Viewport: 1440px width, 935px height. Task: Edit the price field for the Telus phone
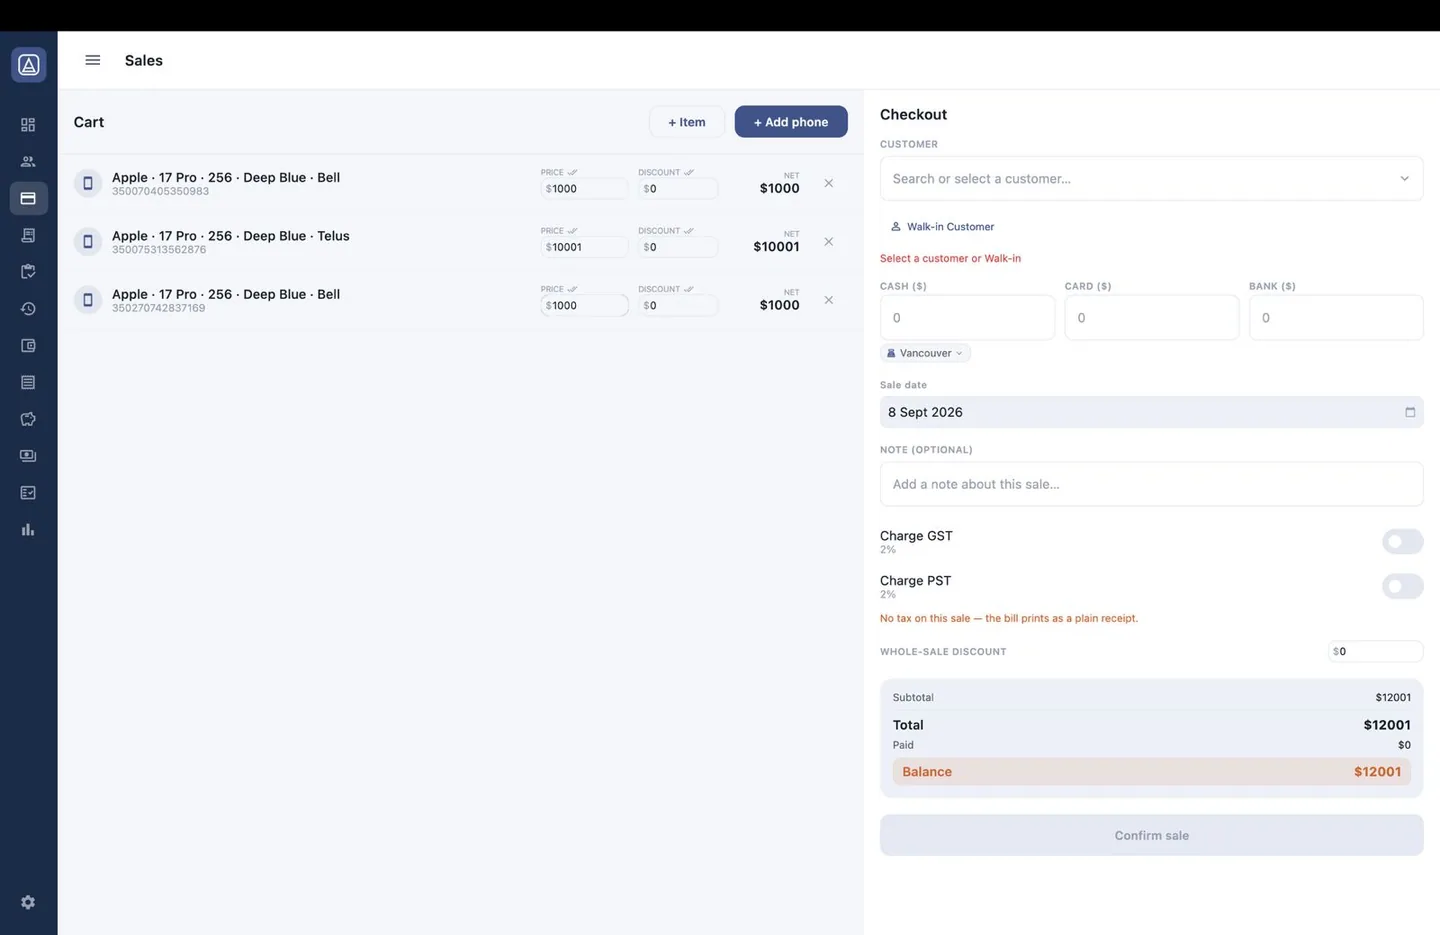584,247
